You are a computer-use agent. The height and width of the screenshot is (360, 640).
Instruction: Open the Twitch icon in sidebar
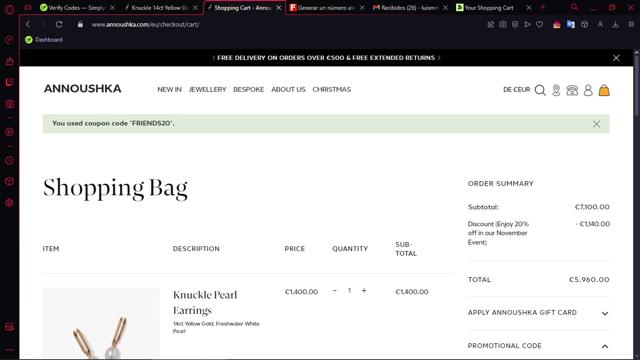9,82
